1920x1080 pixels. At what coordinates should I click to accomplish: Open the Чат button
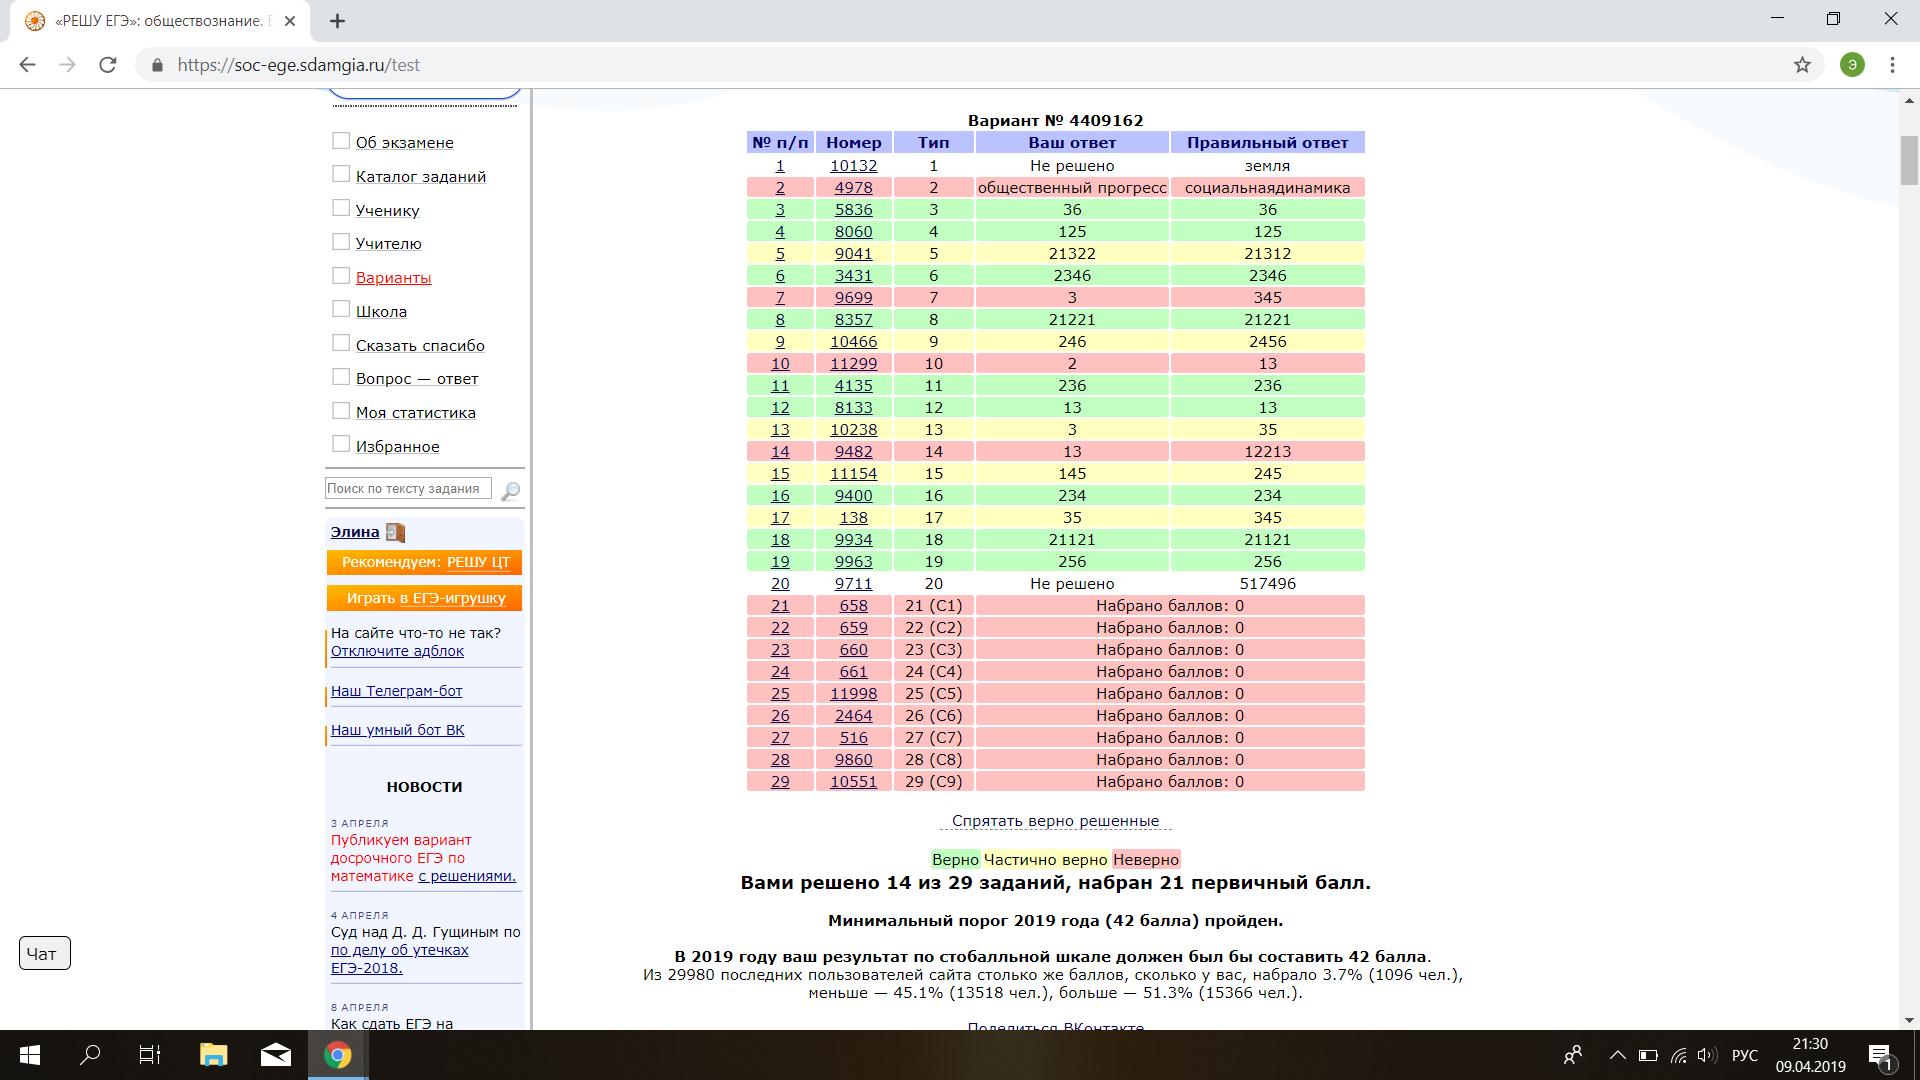click(45, 954)
